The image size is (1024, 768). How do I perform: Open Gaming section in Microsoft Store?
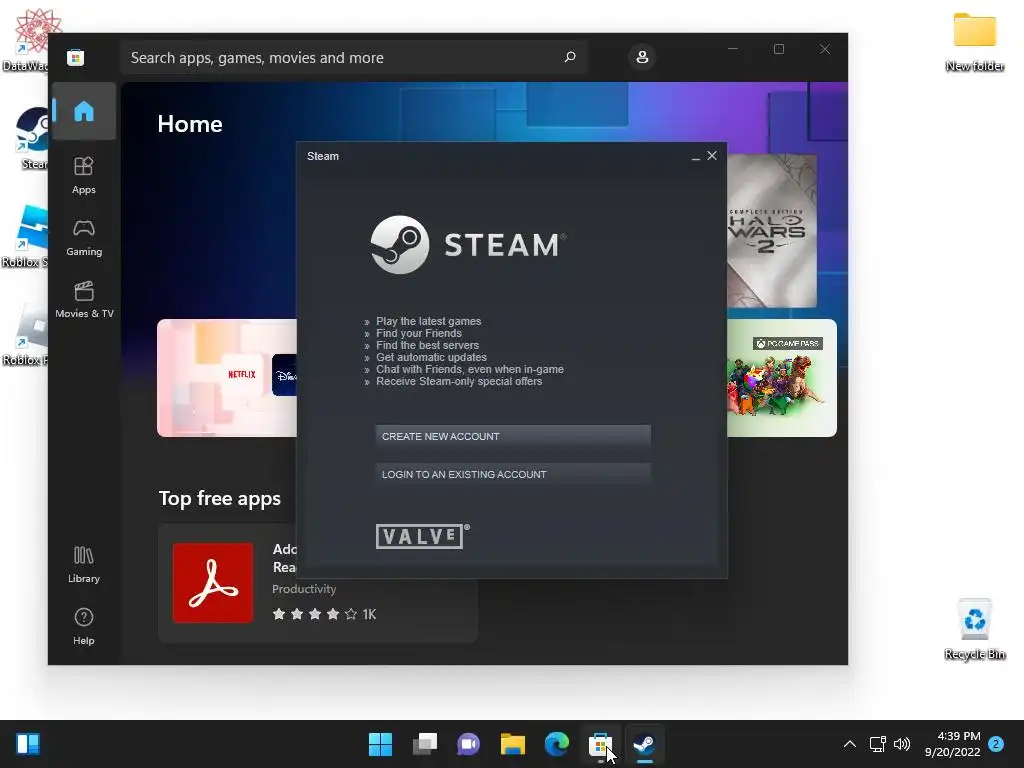[x=84, y=238]
